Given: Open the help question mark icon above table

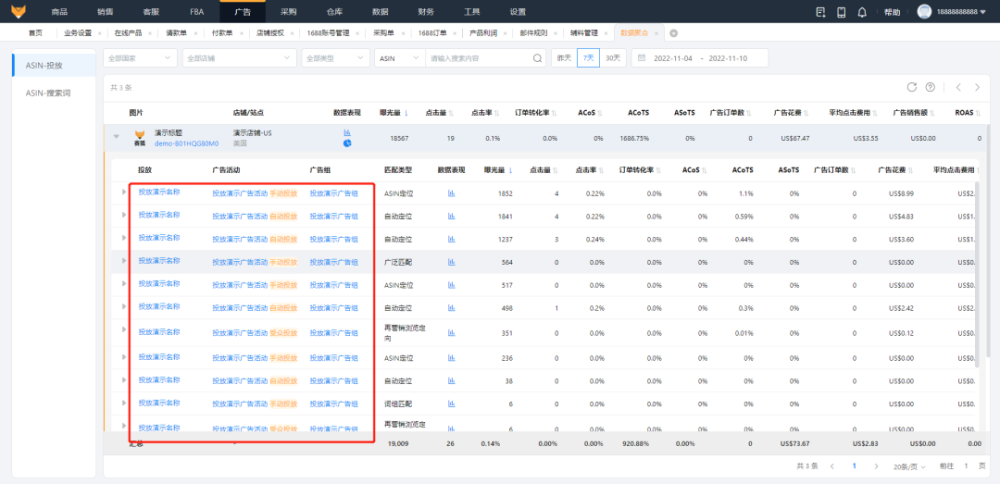Looking at the screenshot, I should [930, 88].
